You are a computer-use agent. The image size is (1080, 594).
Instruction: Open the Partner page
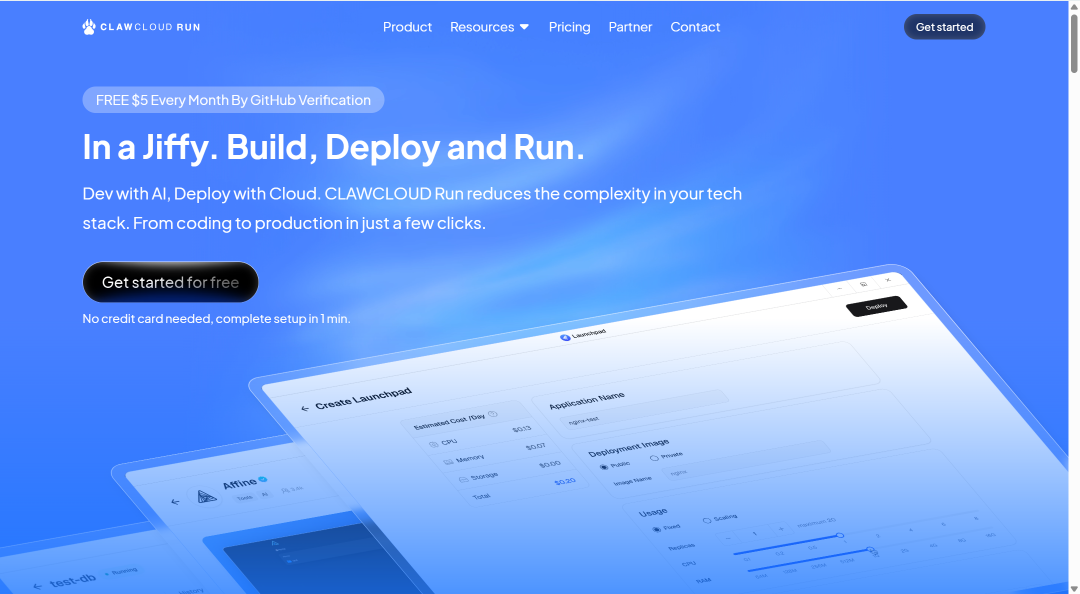pos(630,27)
